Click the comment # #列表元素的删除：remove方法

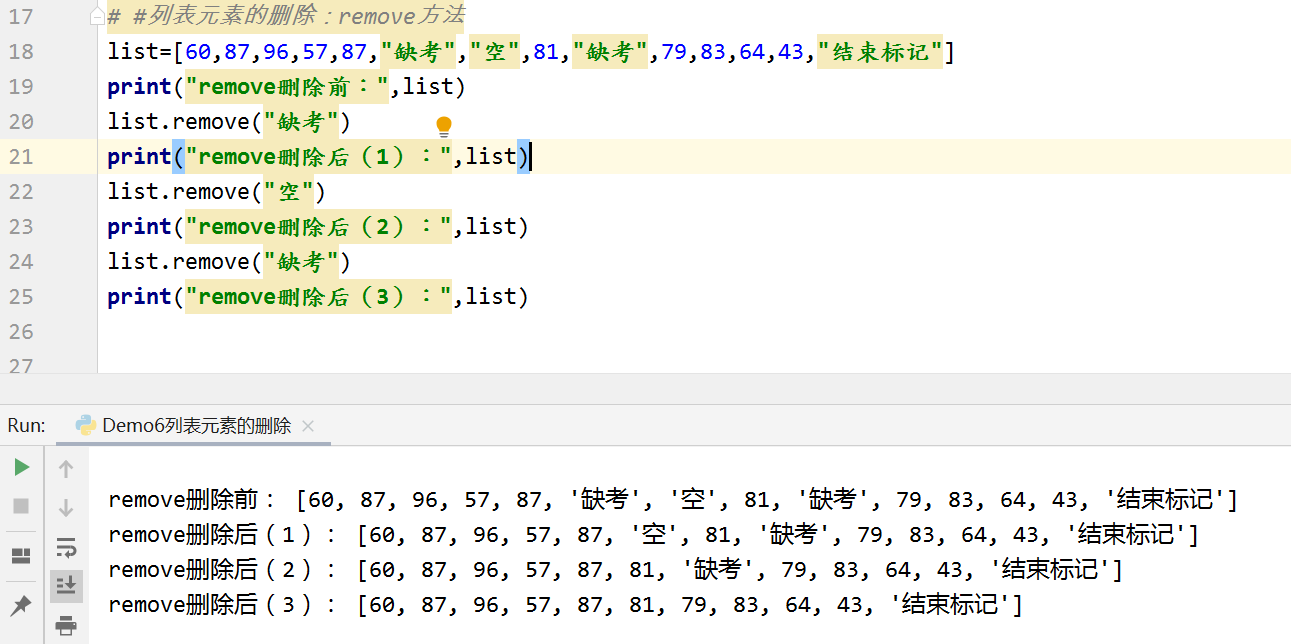[x=286, y=16]
